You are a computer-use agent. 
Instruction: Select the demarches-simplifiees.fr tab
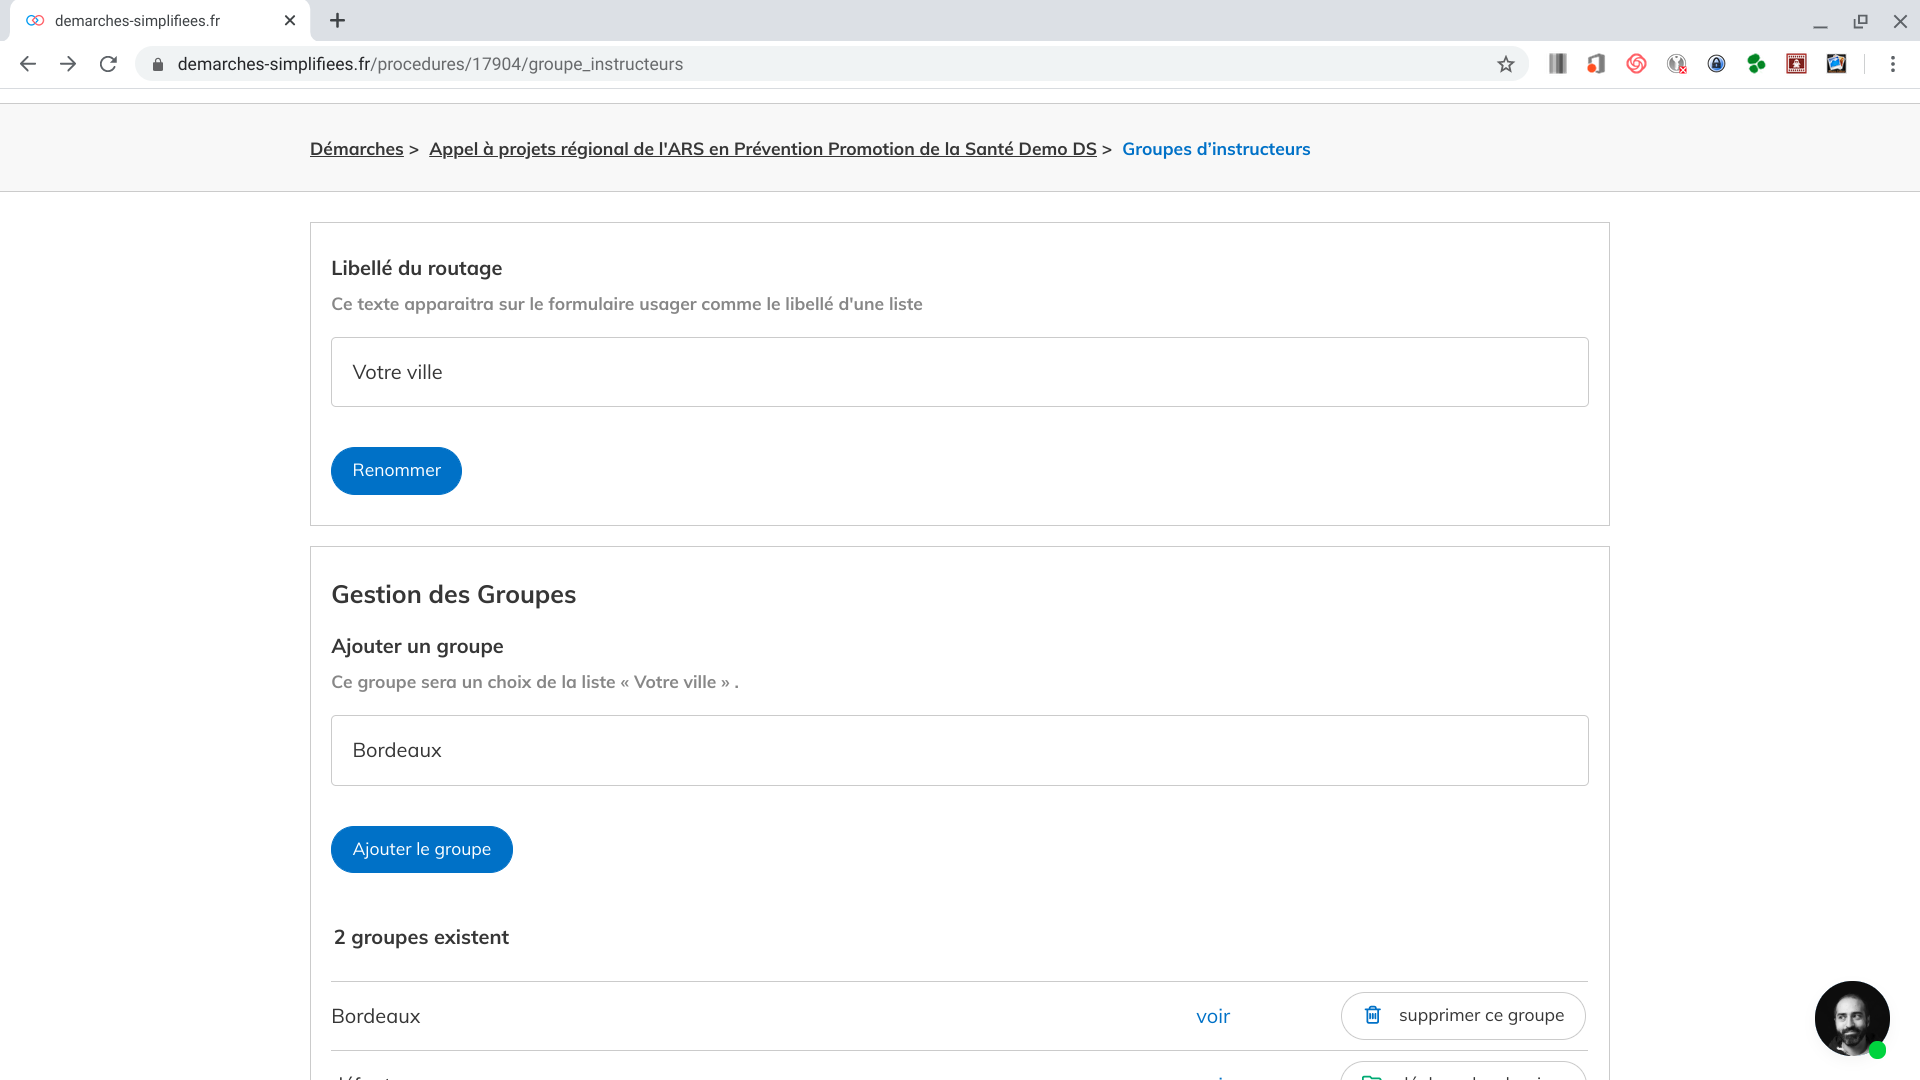pyautogui.click(x=150, y=20)
